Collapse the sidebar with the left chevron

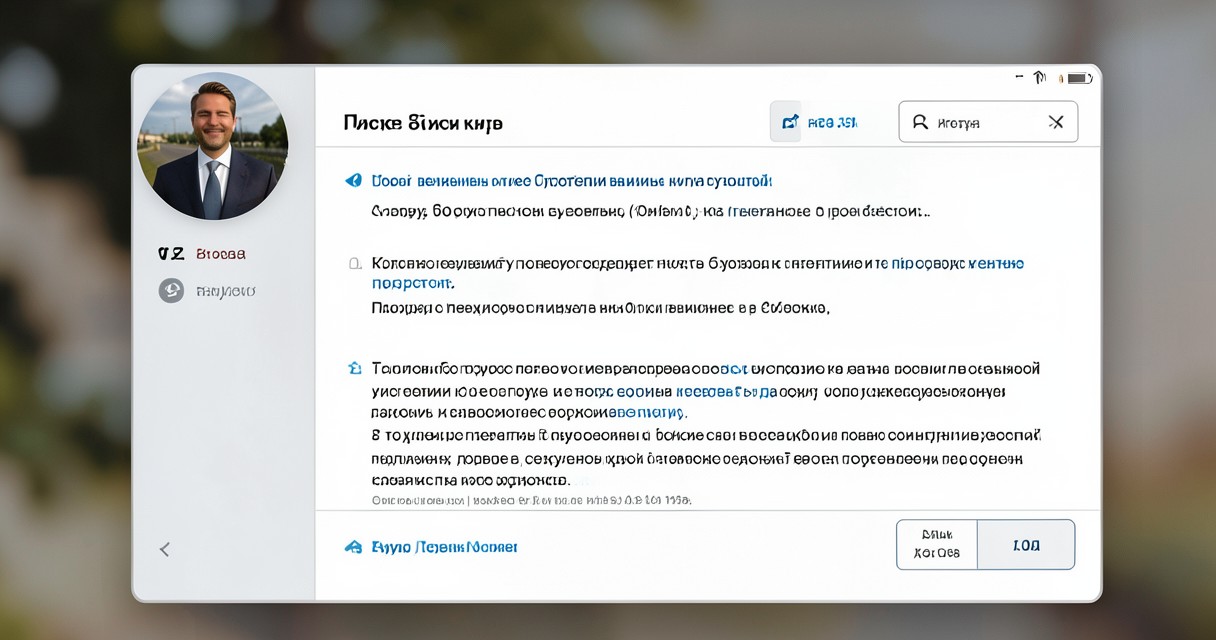coord(165,549)
